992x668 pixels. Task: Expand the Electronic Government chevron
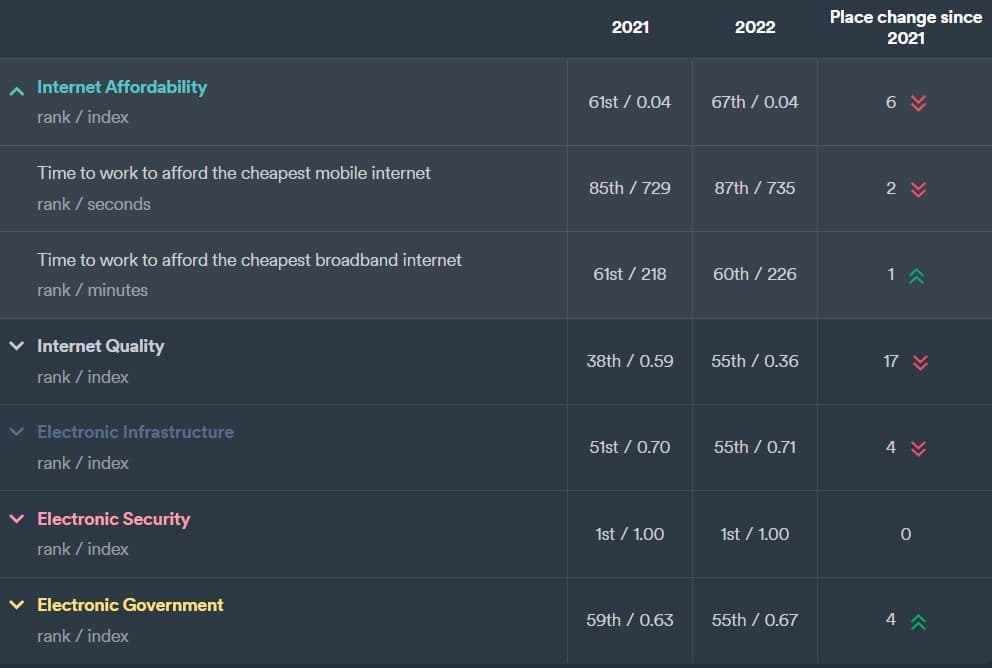(16, 605)
